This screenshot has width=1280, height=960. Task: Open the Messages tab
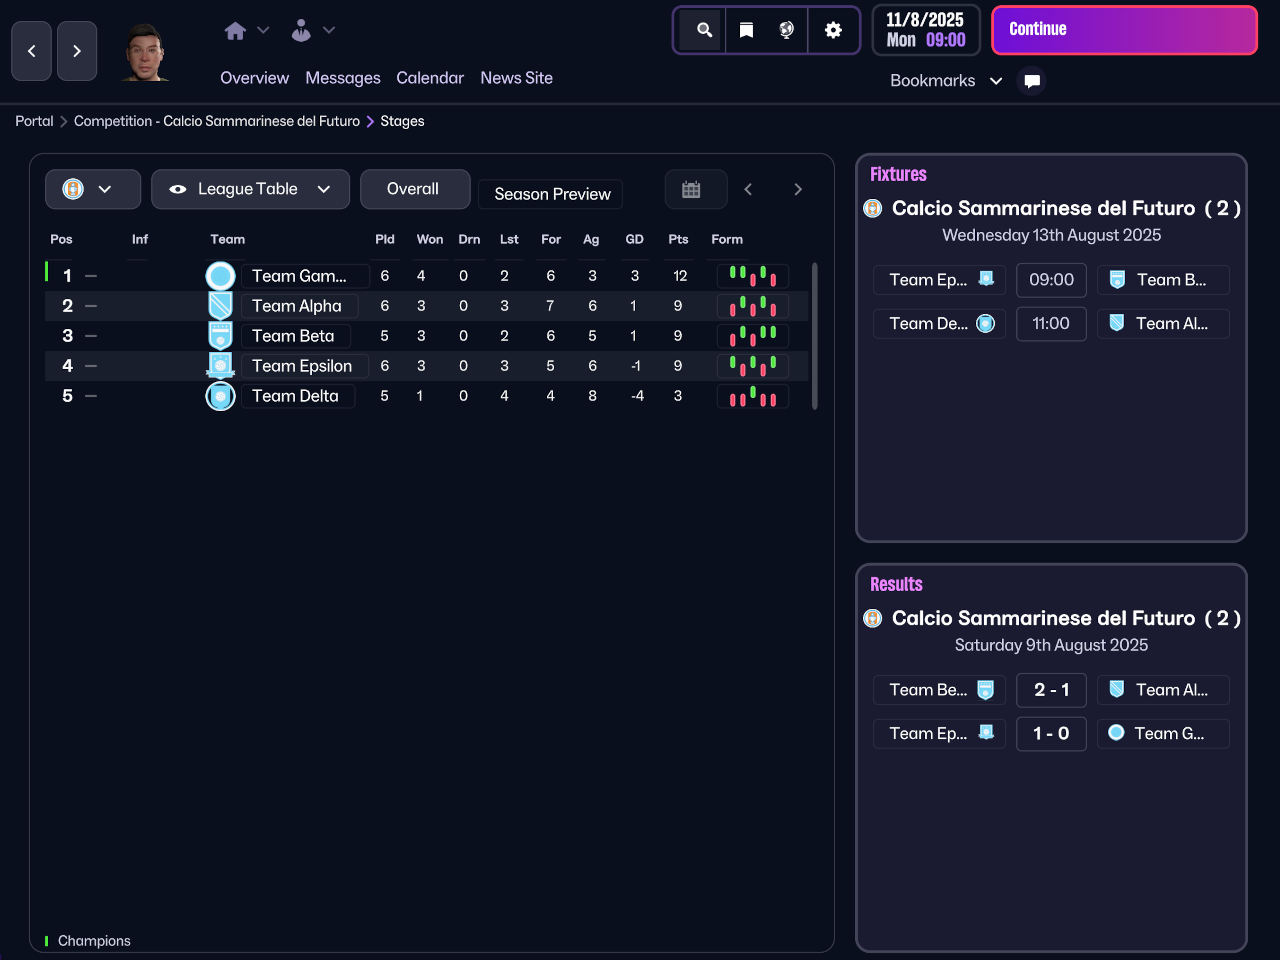343,78
